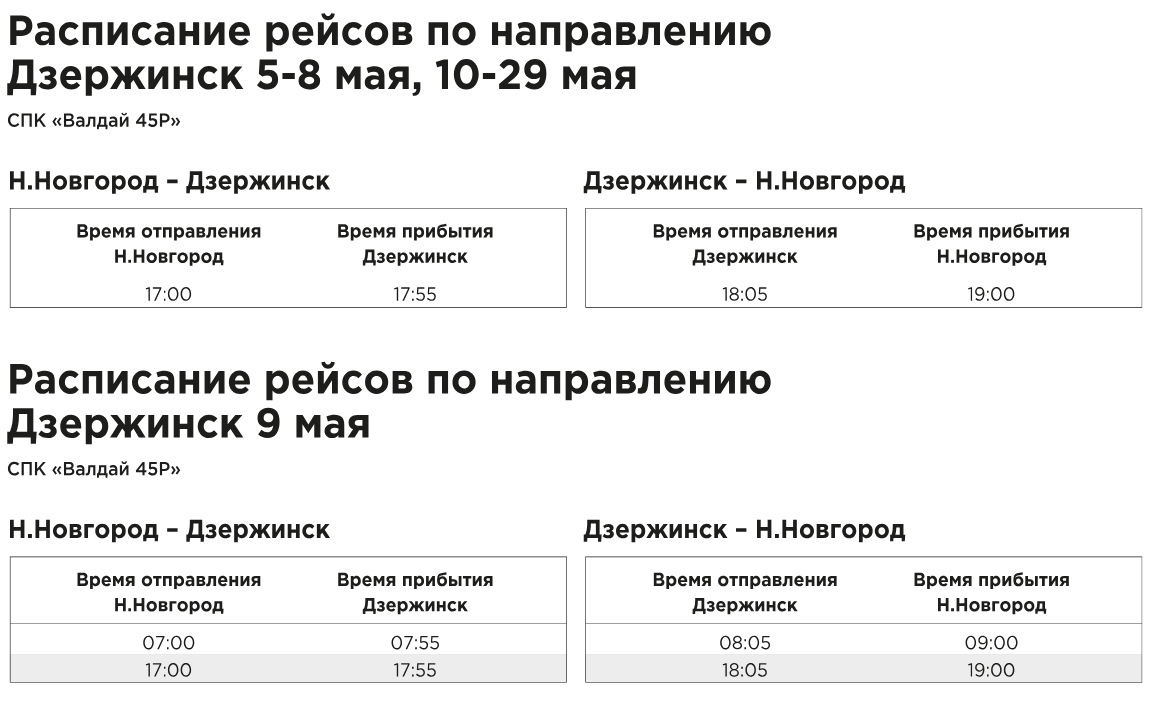Click the 'Время отправления Дзержинск' header in the top-right table
1153x704 pixels.
coord(745,243)
